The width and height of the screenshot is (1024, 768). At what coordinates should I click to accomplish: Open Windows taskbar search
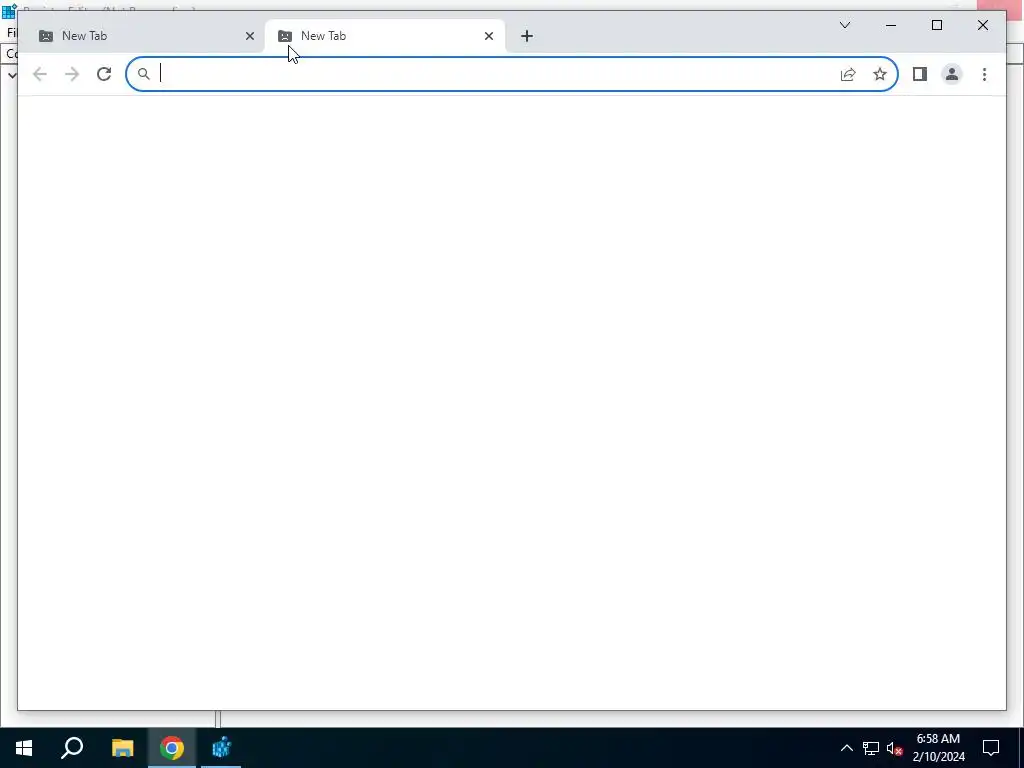(72, 748)
